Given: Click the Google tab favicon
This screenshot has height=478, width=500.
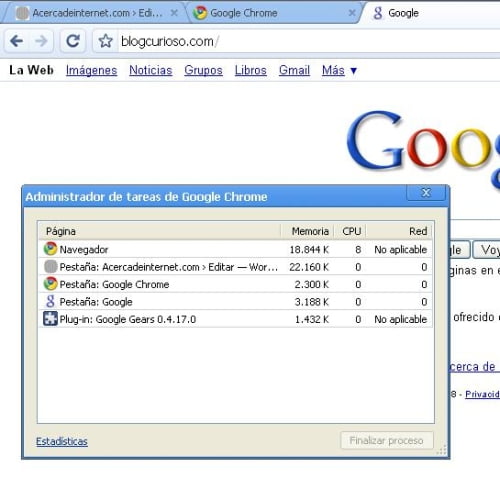Looking at the screenshot, I should 378,13.
